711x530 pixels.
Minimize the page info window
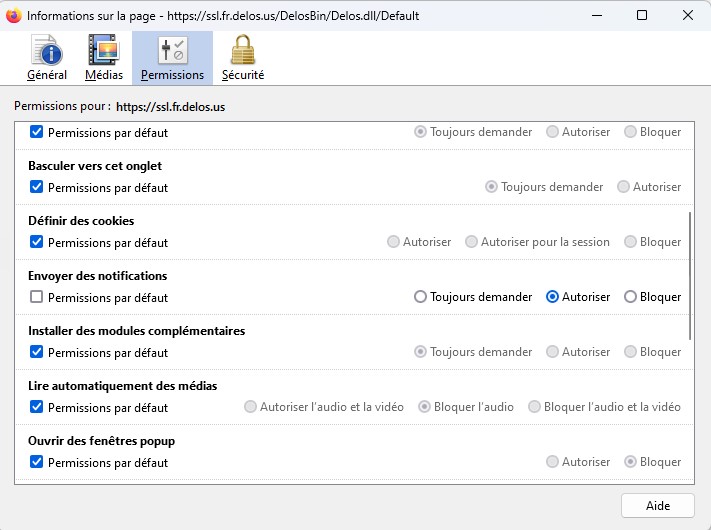[x=597, y=15]
